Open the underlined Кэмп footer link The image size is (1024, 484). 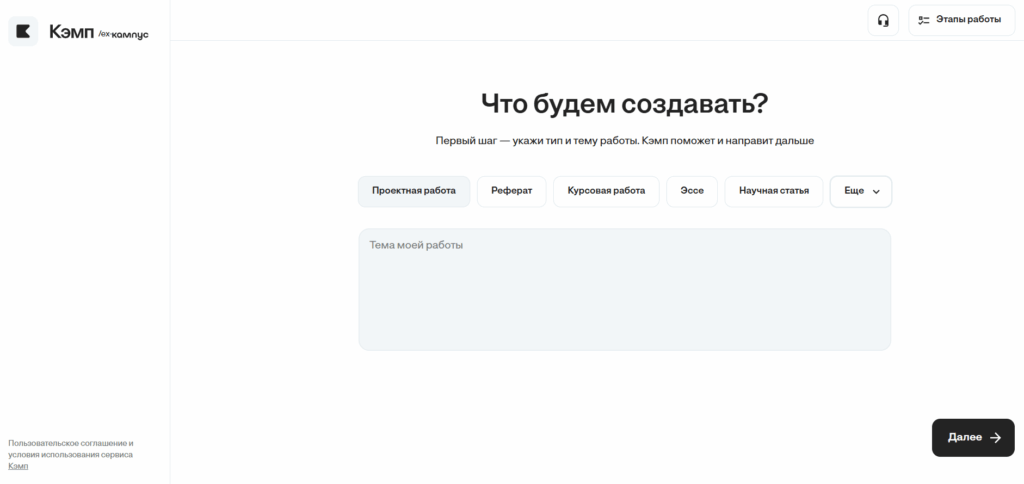click(x=18, y=466)
